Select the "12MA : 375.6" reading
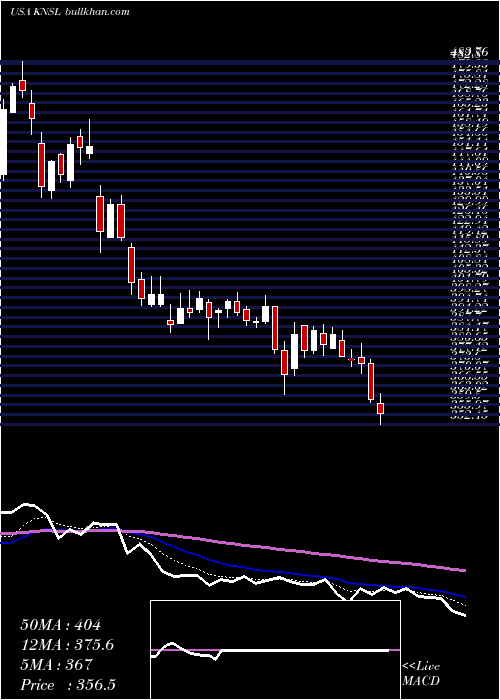This screenshot has height=700, width=500. [x=67, y=645]
